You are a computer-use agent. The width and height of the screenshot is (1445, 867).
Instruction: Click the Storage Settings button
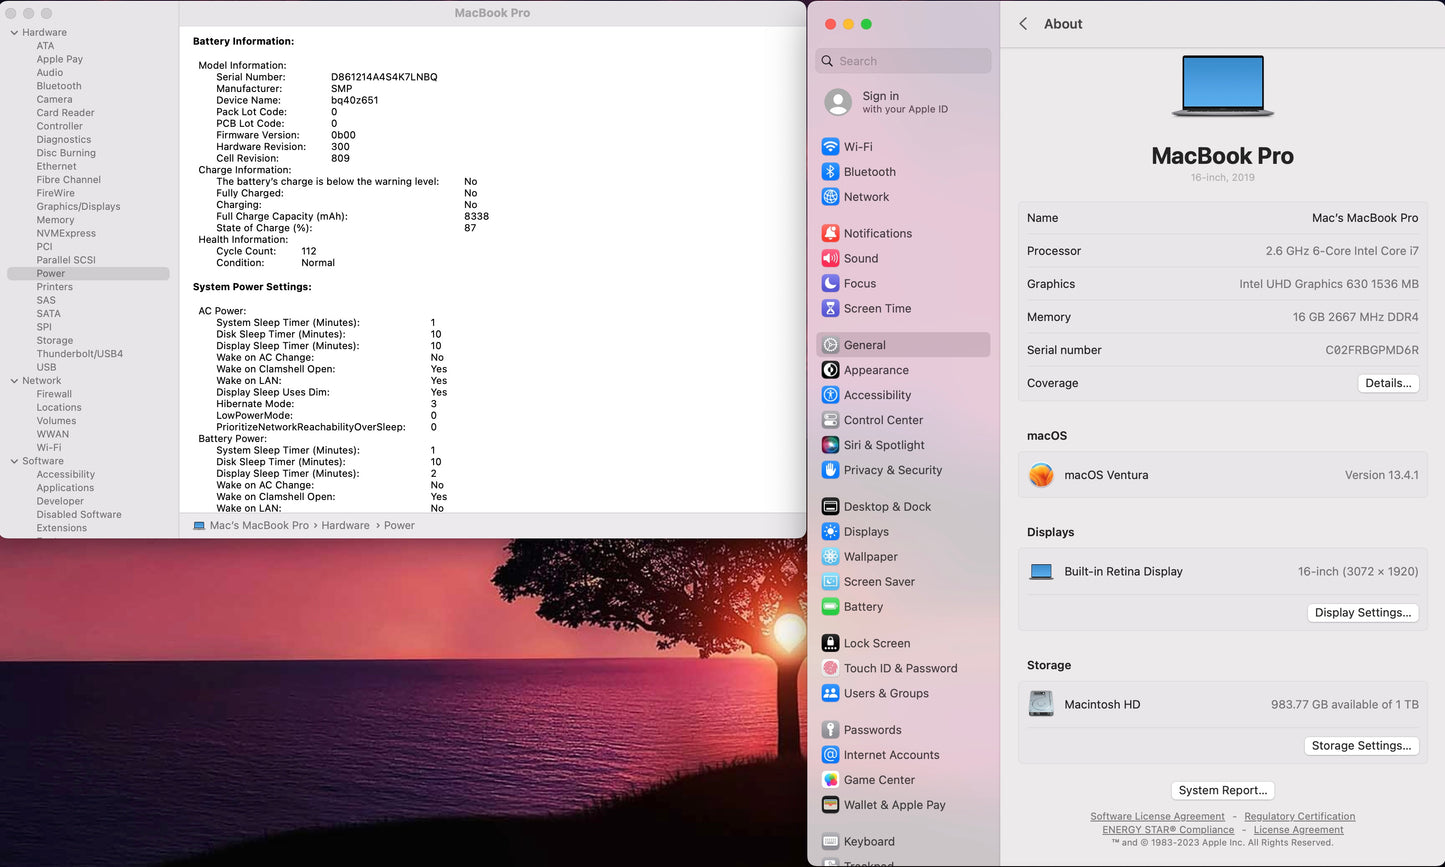[1361, 746]
